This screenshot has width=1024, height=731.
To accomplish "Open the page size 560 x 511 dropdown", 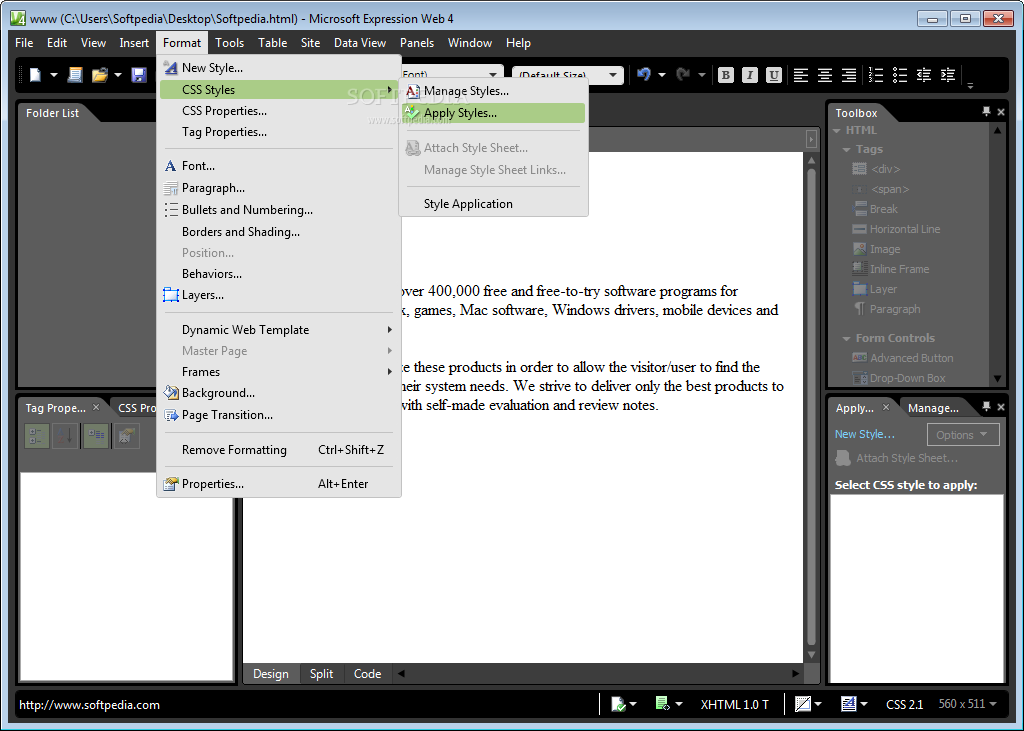I will [x=968, y=704].
